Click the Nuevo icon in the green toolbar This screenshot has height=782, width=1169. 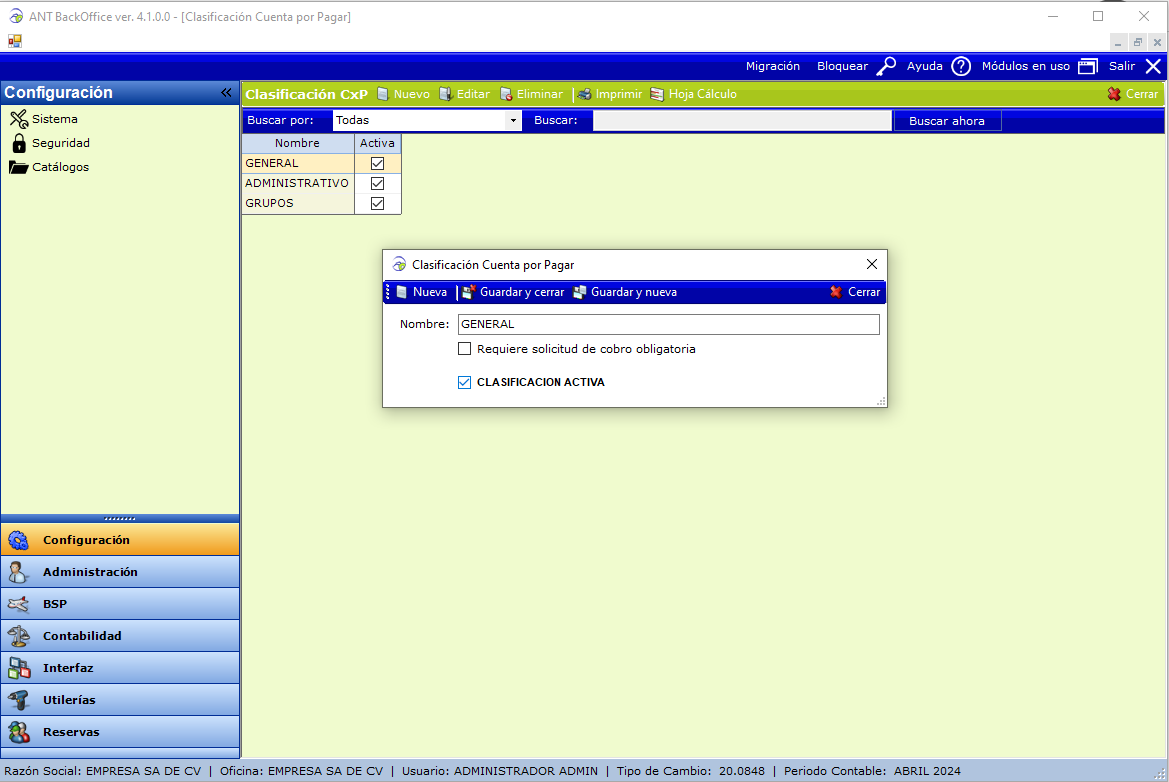(383, 94)
